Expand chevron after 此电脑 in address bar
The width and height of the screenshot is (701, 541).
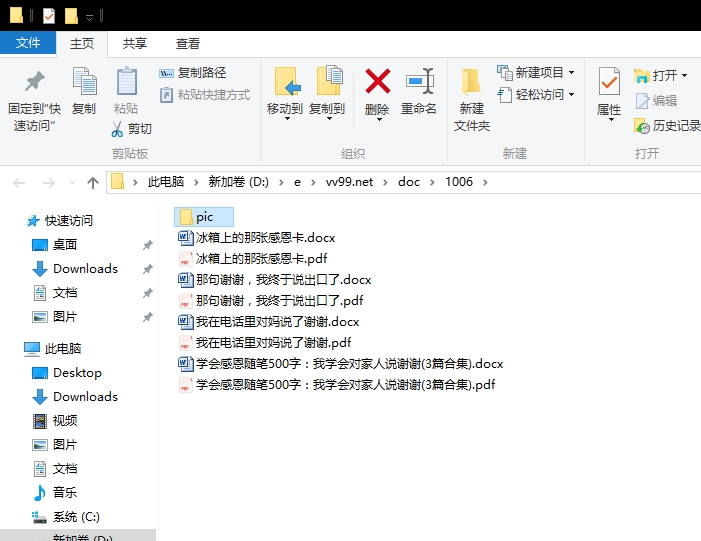tap(195, 182)
